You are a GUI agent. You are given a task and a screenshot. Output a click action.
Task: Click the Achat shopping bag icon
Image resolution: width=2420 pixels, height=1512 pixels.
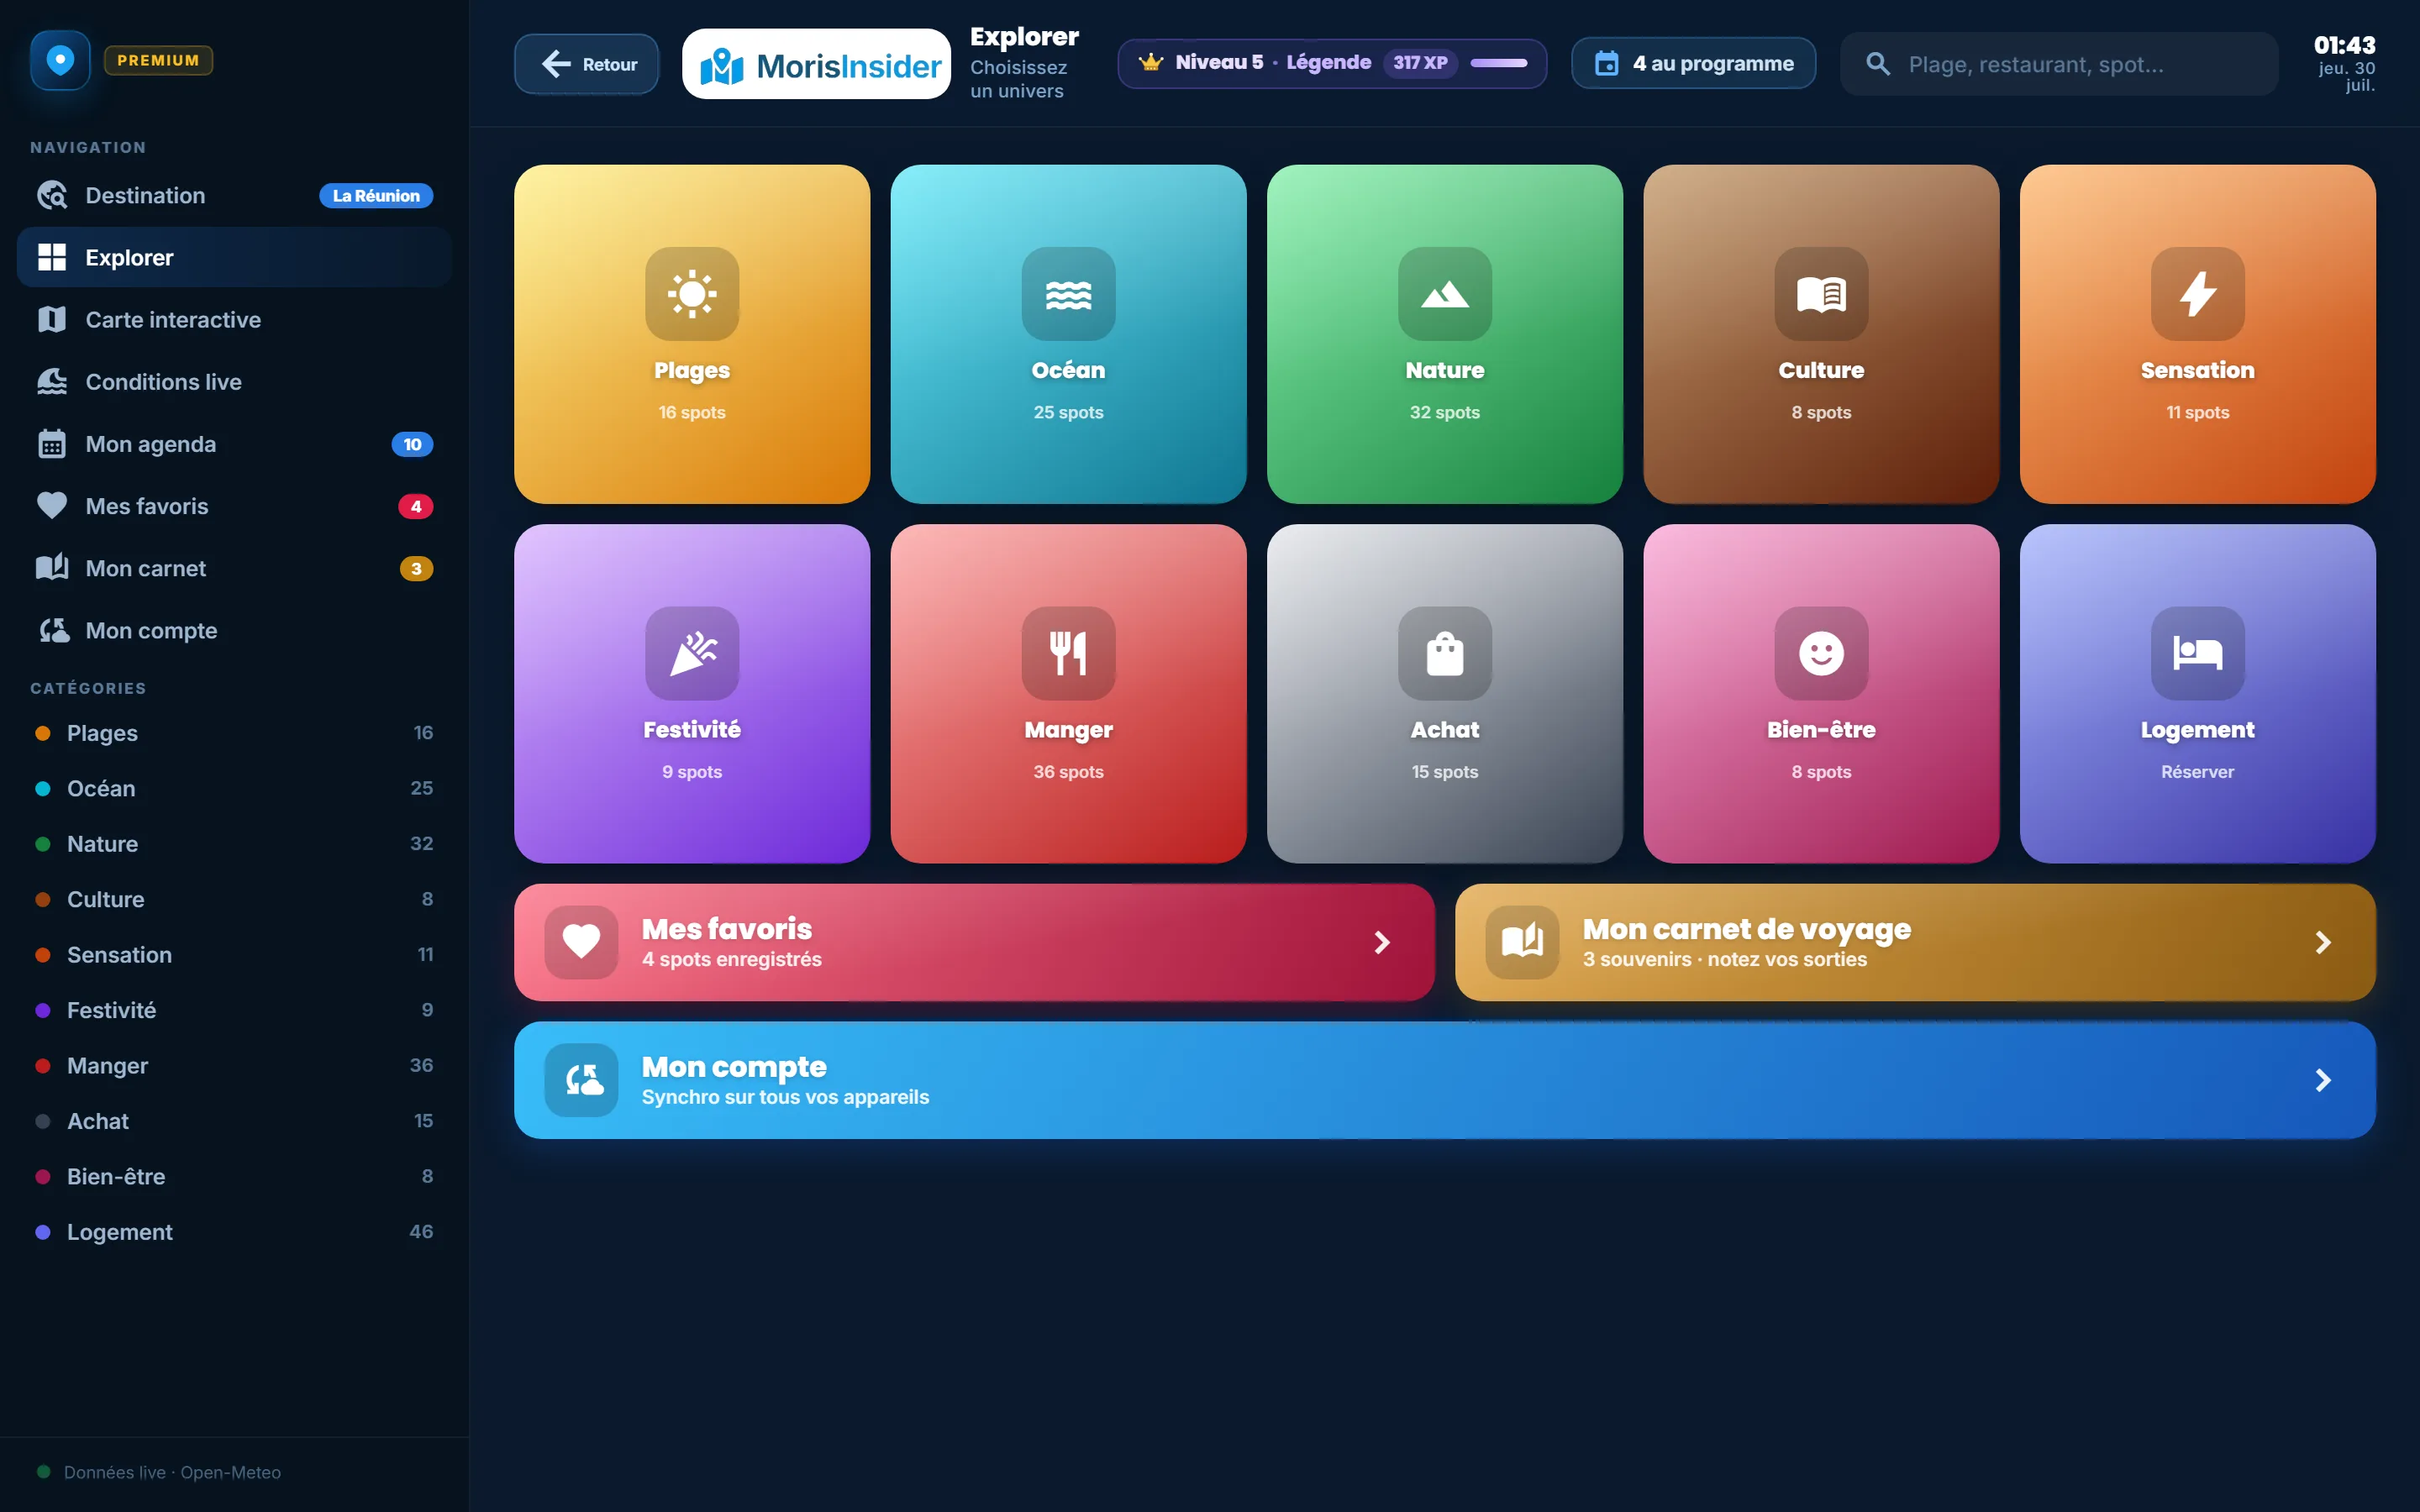tap(1444, 653)
